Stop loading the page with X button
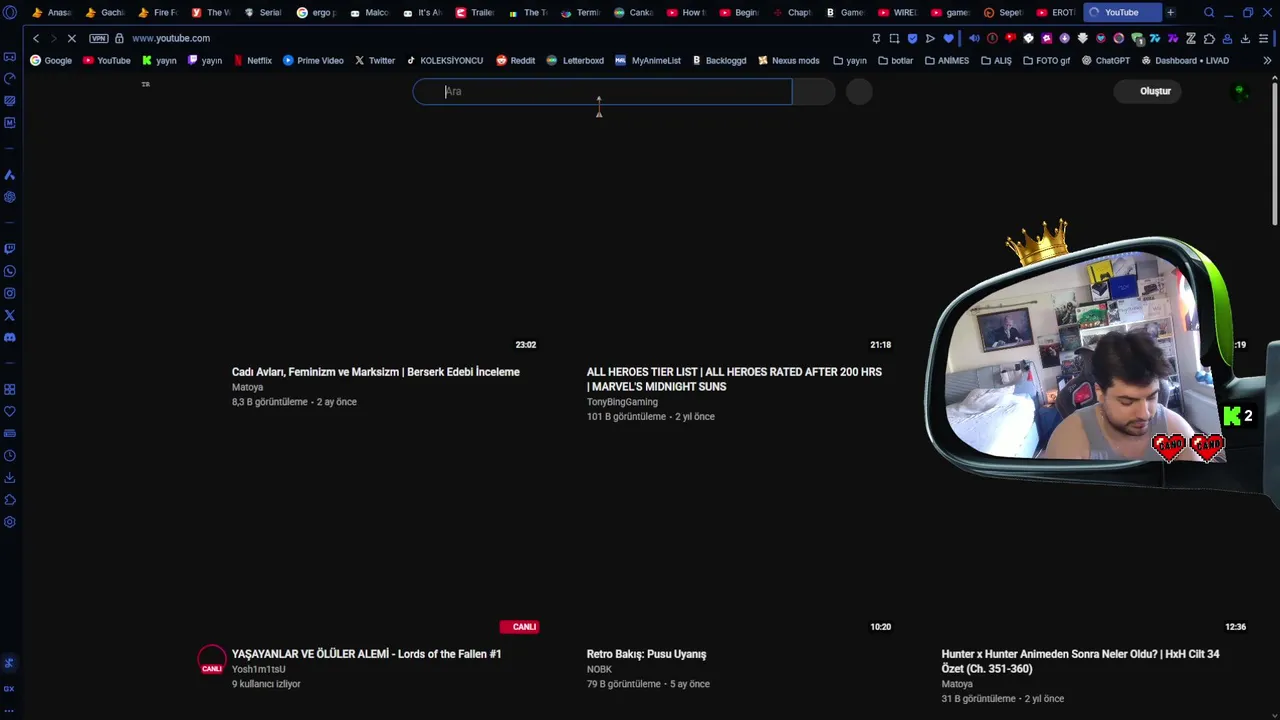The image size is (1280, 720). (72, 38)
